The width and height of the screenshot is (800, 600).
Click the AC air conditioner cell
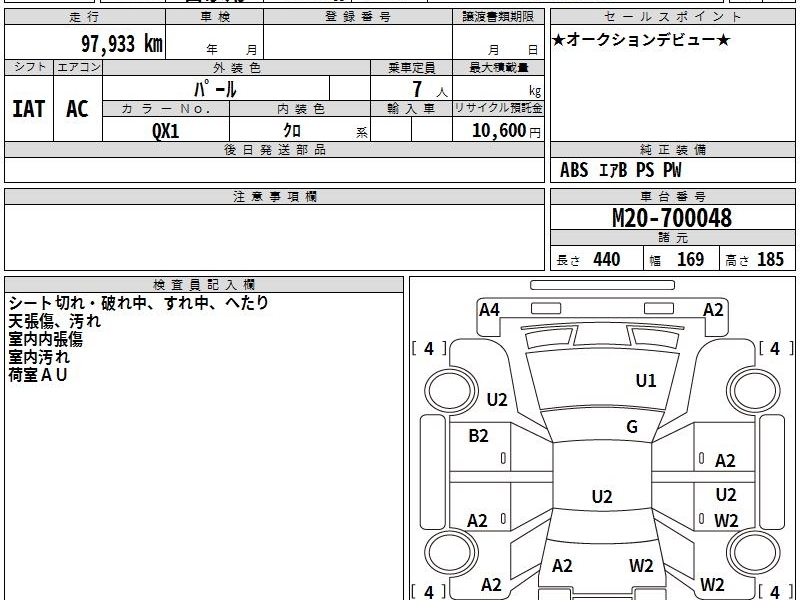coord(78,109)
